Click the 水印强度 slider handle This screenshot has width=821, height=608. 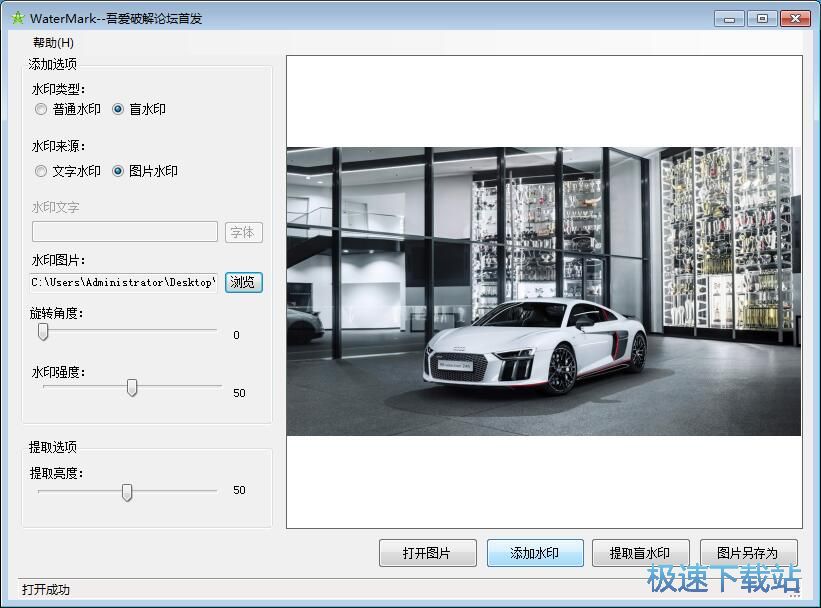131,388
